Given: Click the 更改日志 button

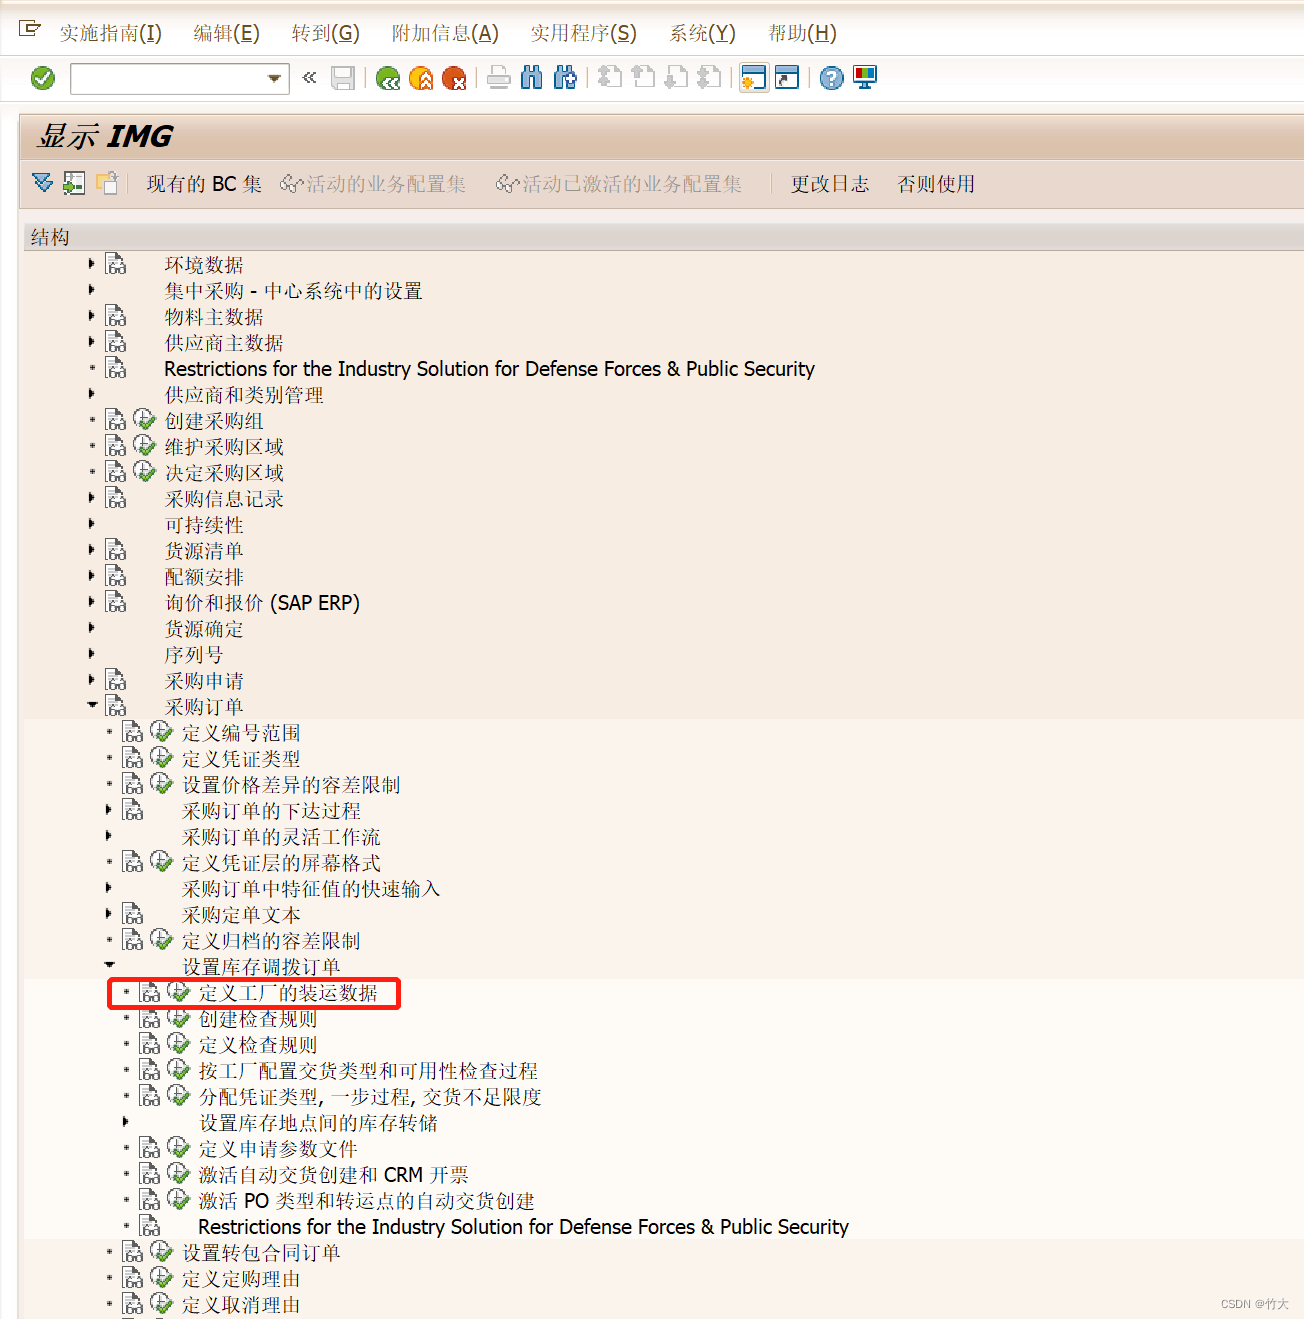Looking at the screenshot, I should coord(829,184).
